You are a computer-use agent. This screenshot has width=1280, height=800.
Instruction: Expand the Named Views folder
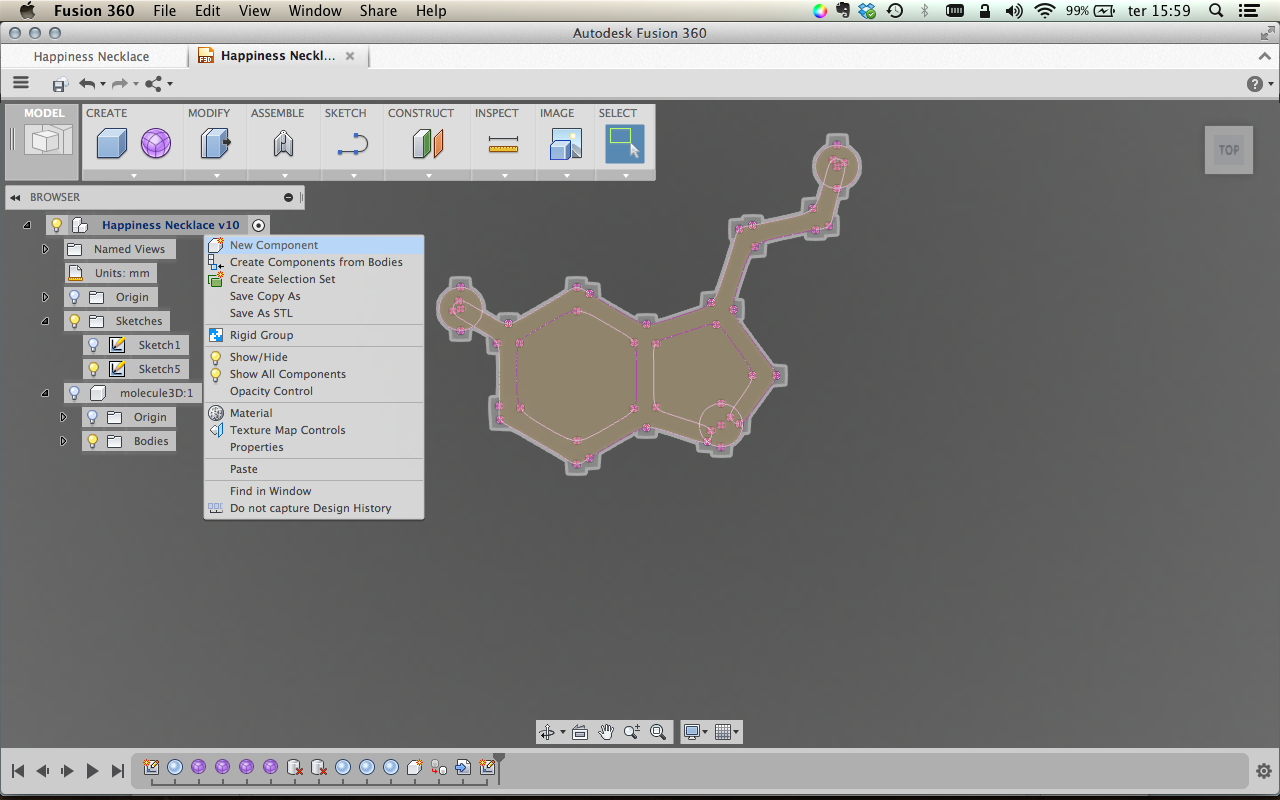coord(45,249)
